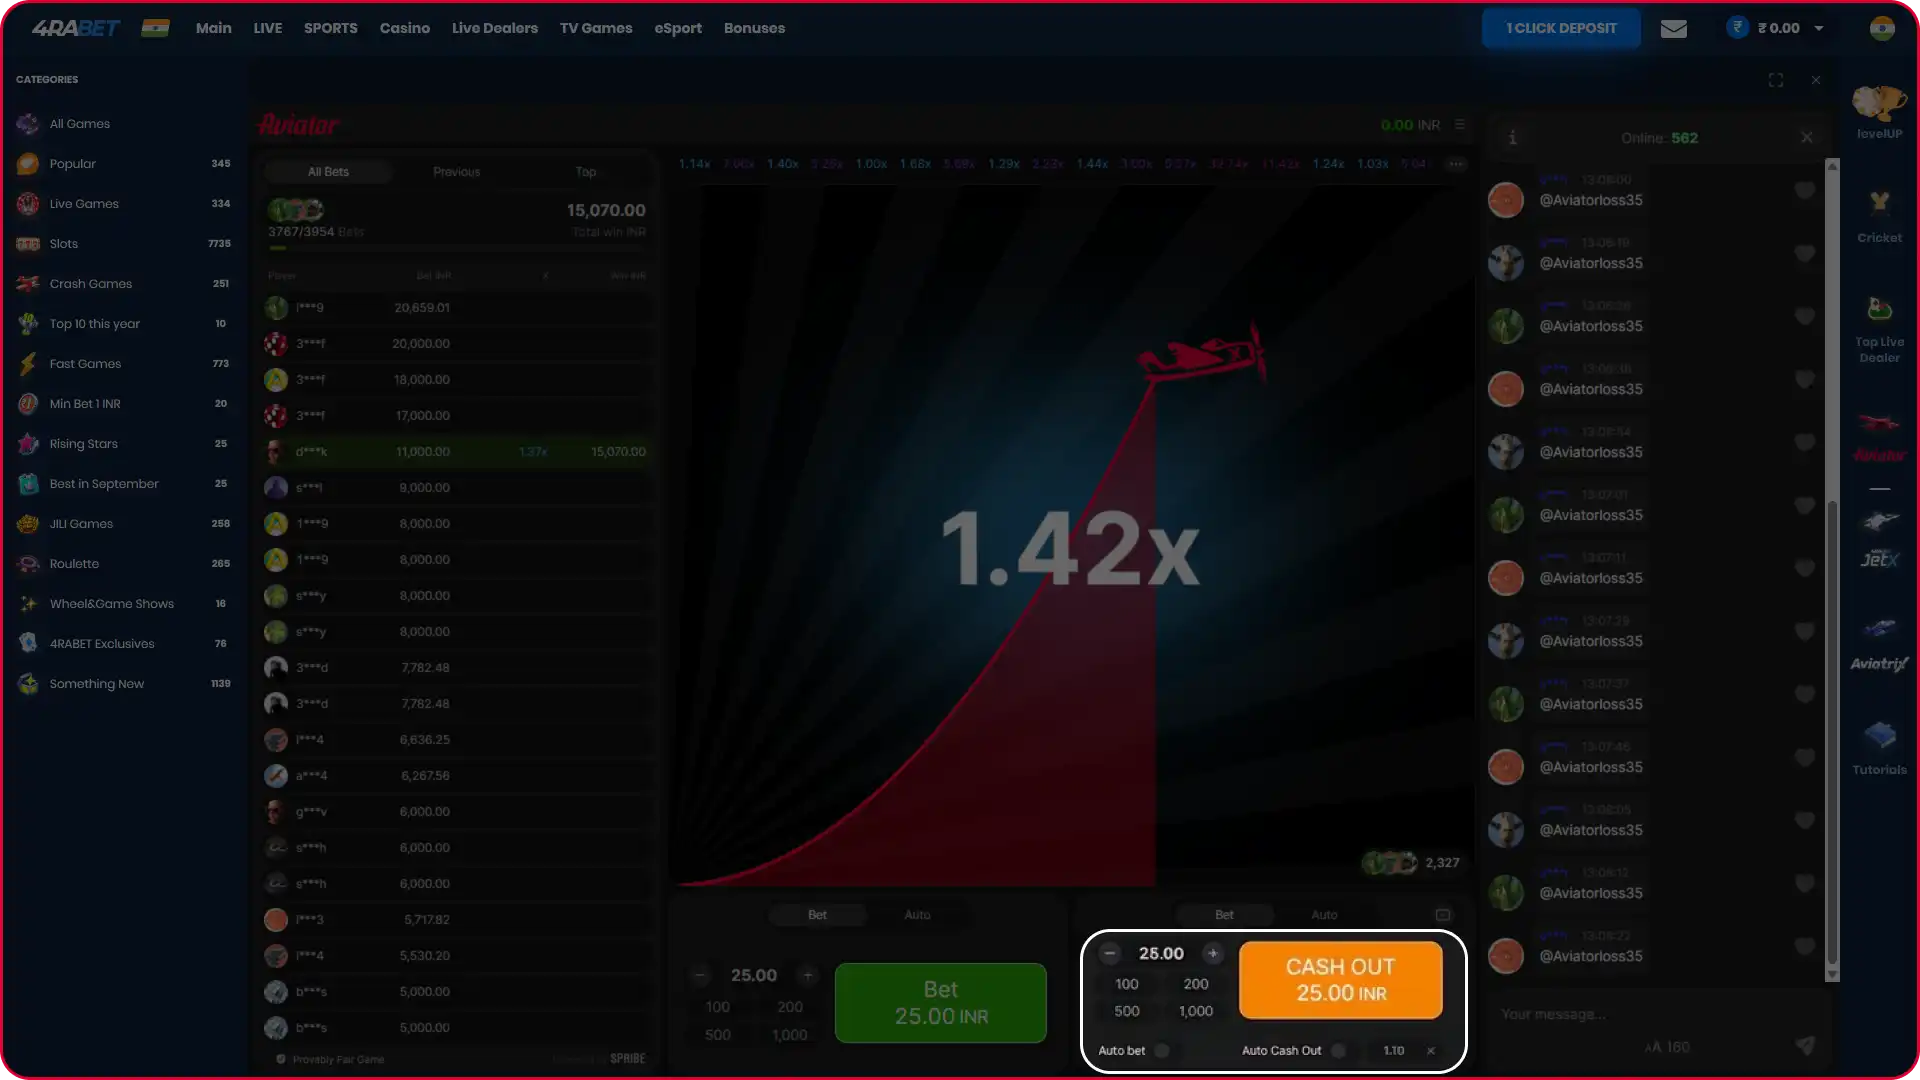Enter fullscreen mode for the game
Screen dimensions: 1920x1080
tap(1775, 80)
